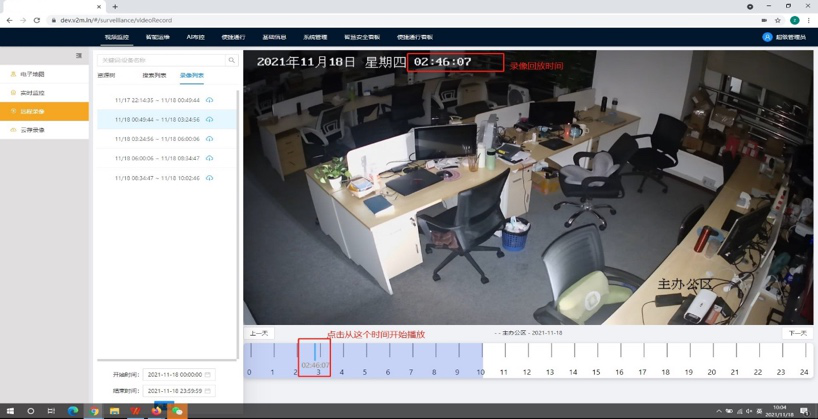Image resolution: width=818 pixels, height=419 pixels.
Task: Open calendar icon in 结束时间 field
Action: coord(208,391)
